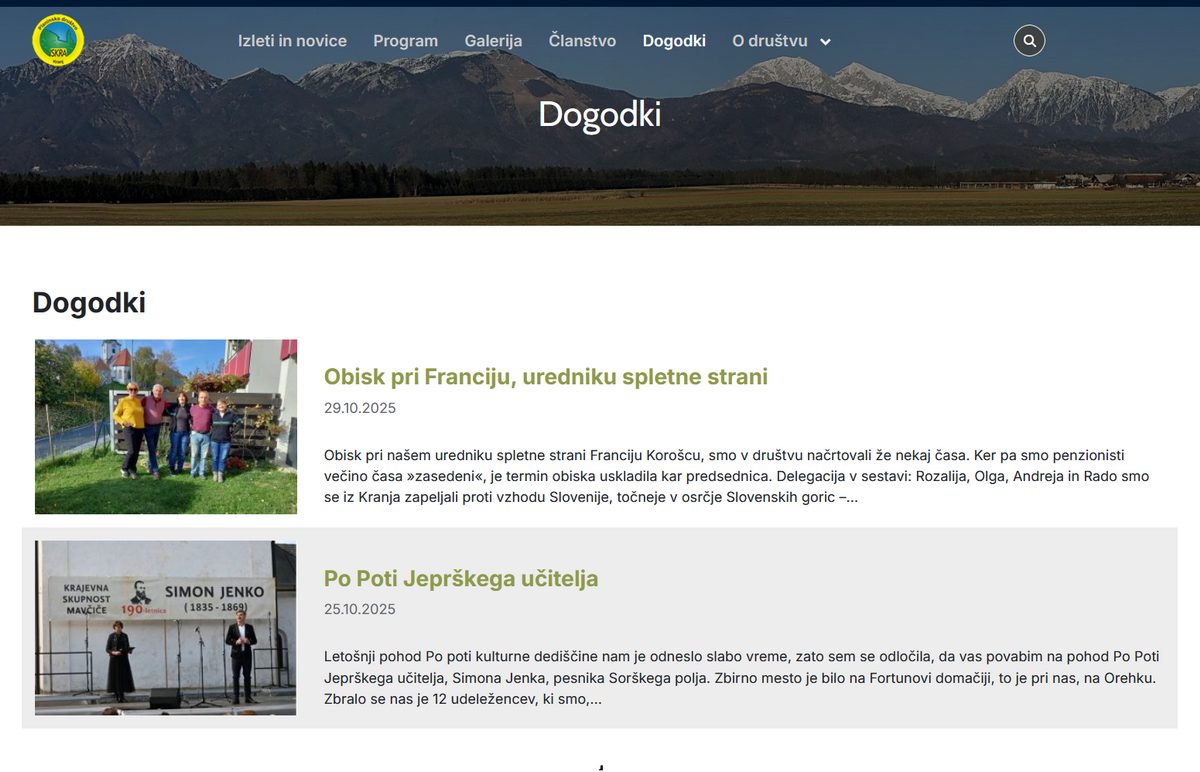Click the O društvu menu label
1200x772 pixels.
pyautogui.click(x=769, y=41)
